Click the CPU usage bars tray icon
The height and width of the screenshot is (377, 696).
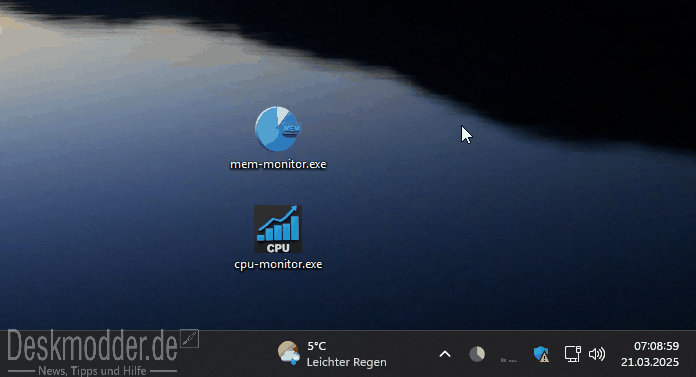509,360
